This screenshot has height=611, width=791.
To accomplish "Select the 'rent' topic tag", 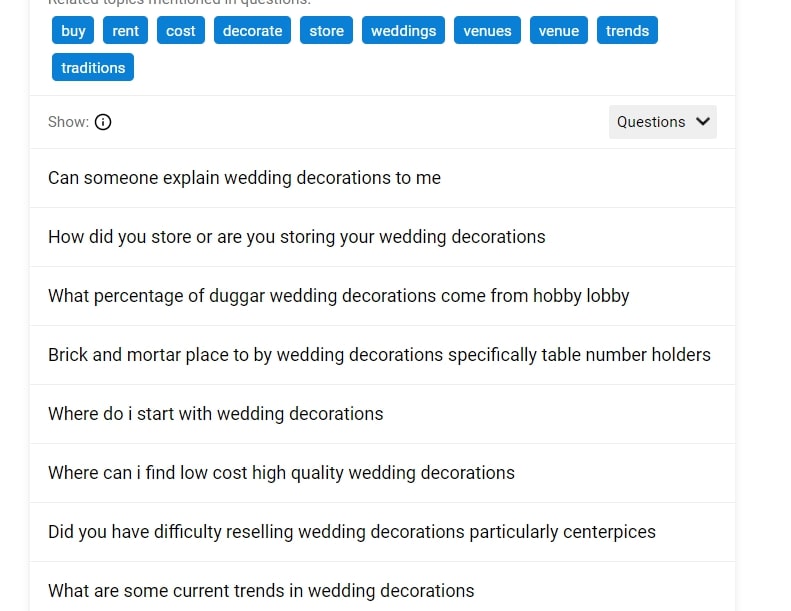I will [125, 30].
